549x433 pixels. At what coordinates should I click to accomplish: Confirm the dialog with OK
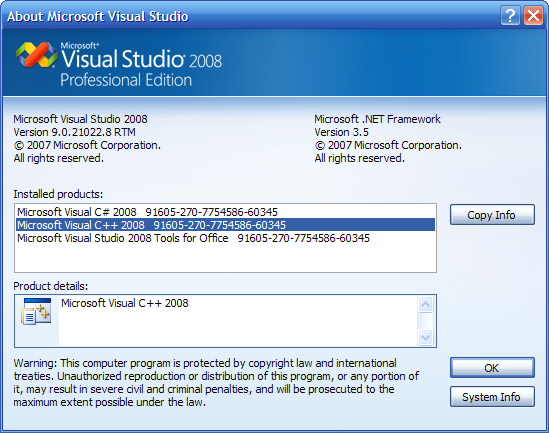(x=492, y=368)
